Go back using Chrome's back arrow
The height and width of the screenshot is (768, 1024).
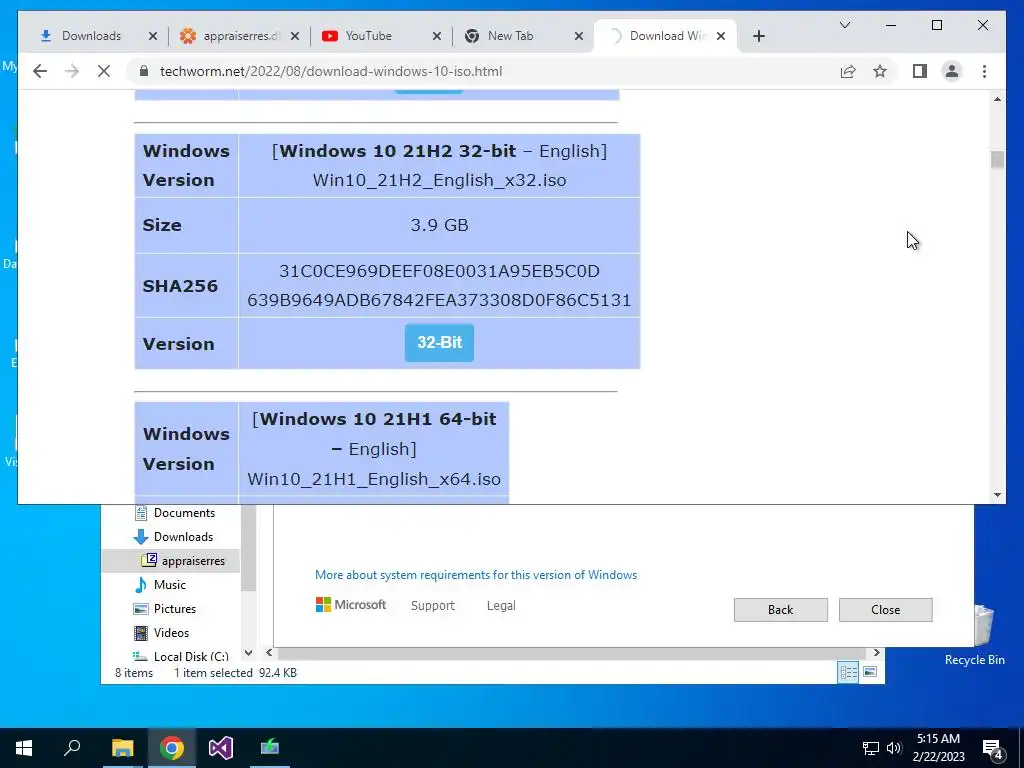pos(40,71)
